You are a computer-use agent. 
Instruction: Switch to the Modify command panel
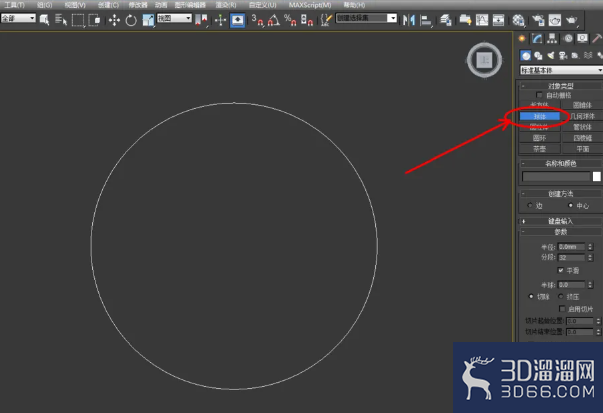[537, 38]
